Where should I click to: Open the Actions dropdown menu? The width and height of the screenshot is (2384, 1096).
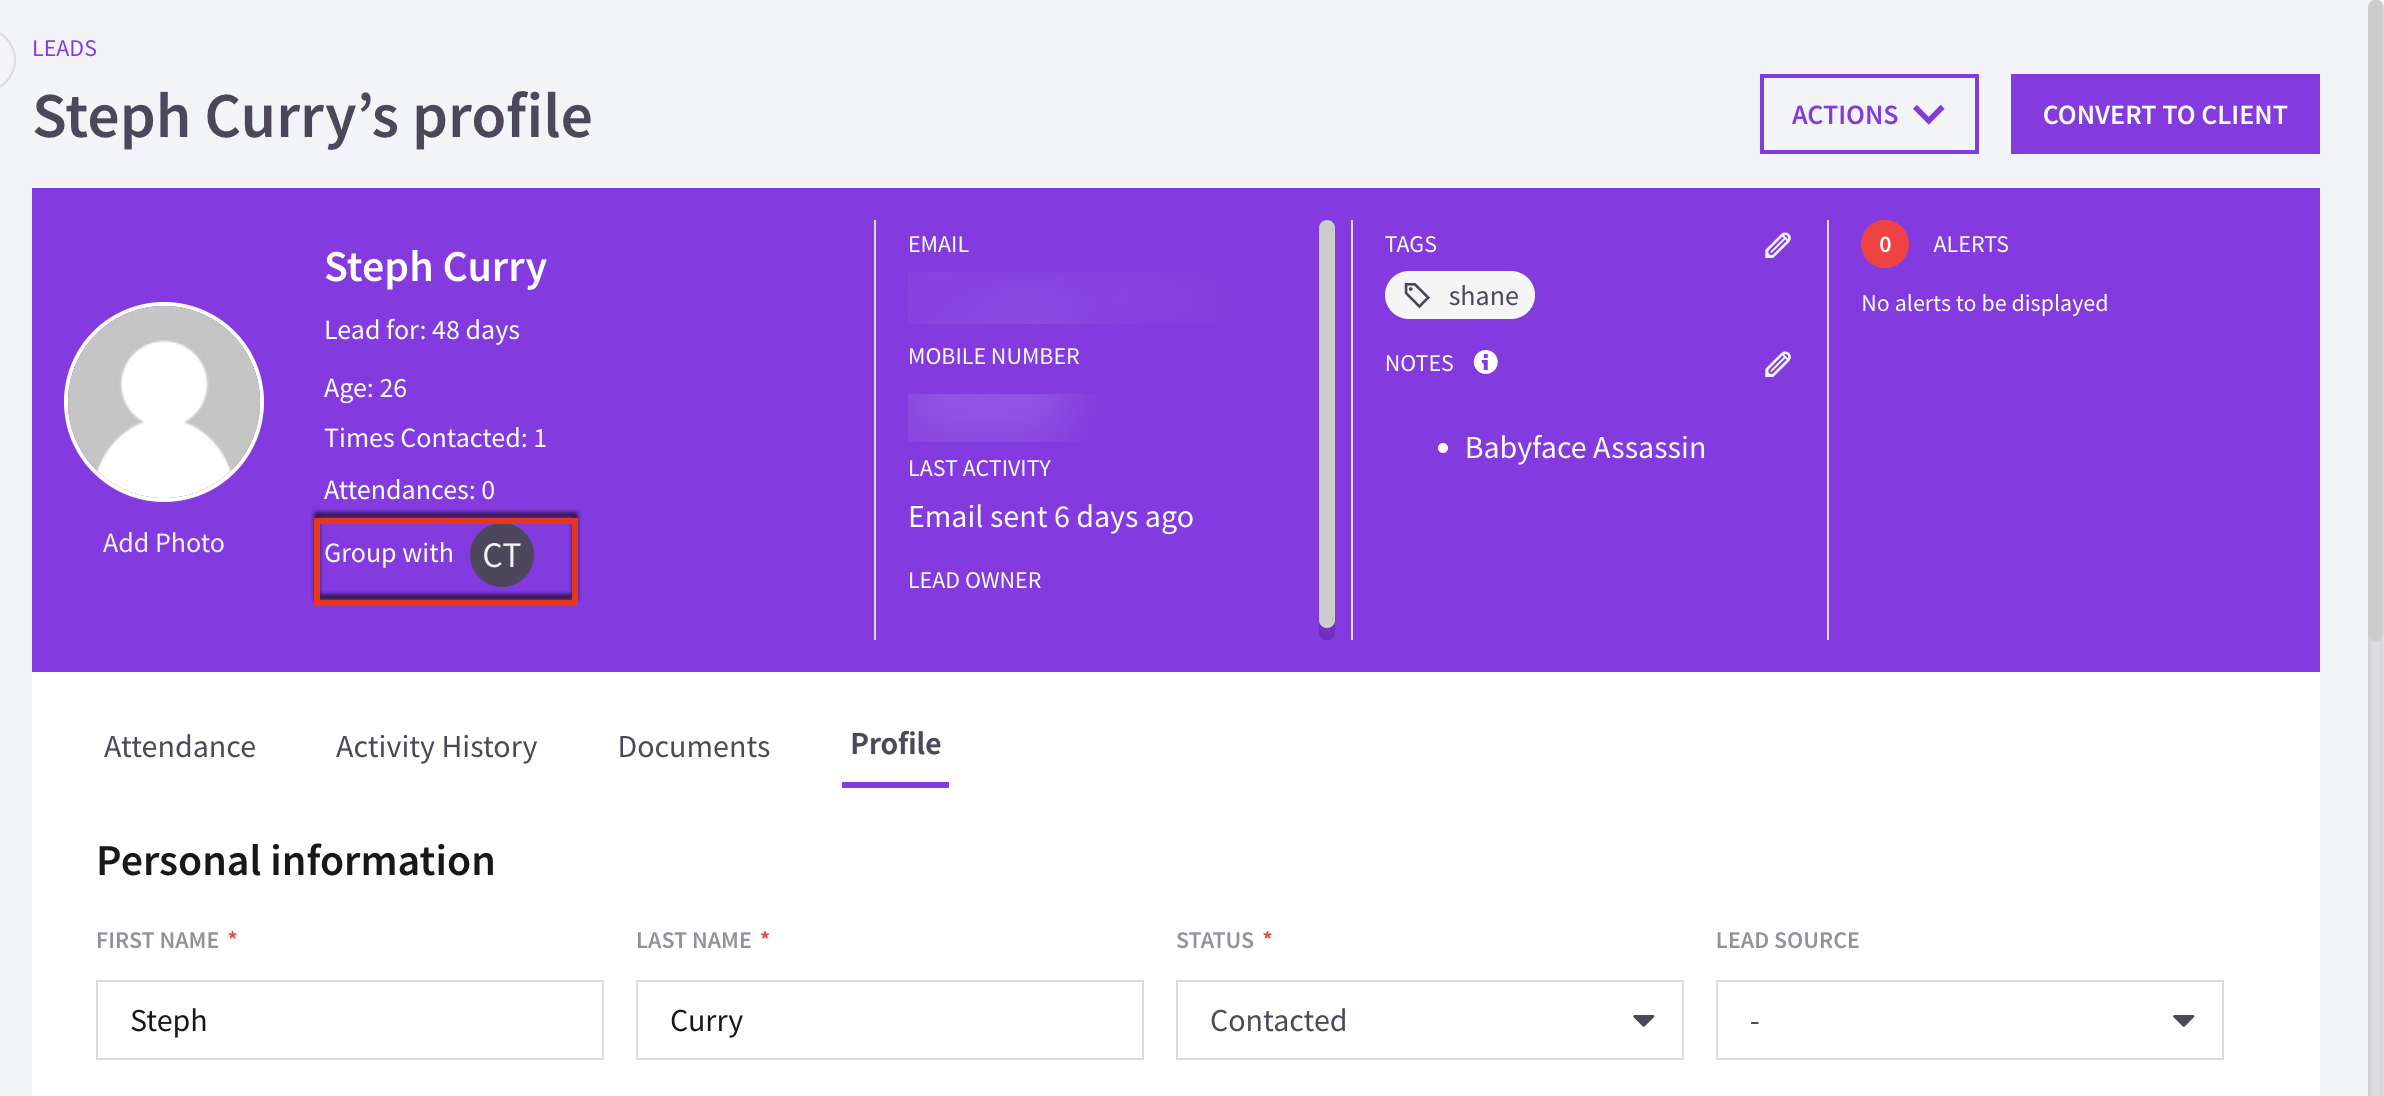1868,114
